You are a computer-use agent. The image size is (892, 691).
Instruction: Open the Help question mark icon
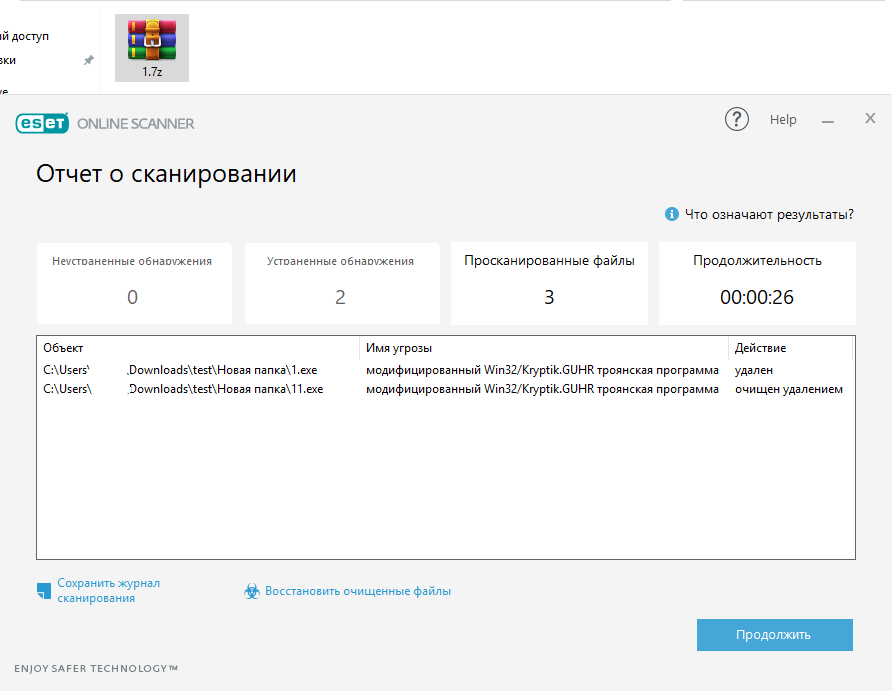coord(737,119)
